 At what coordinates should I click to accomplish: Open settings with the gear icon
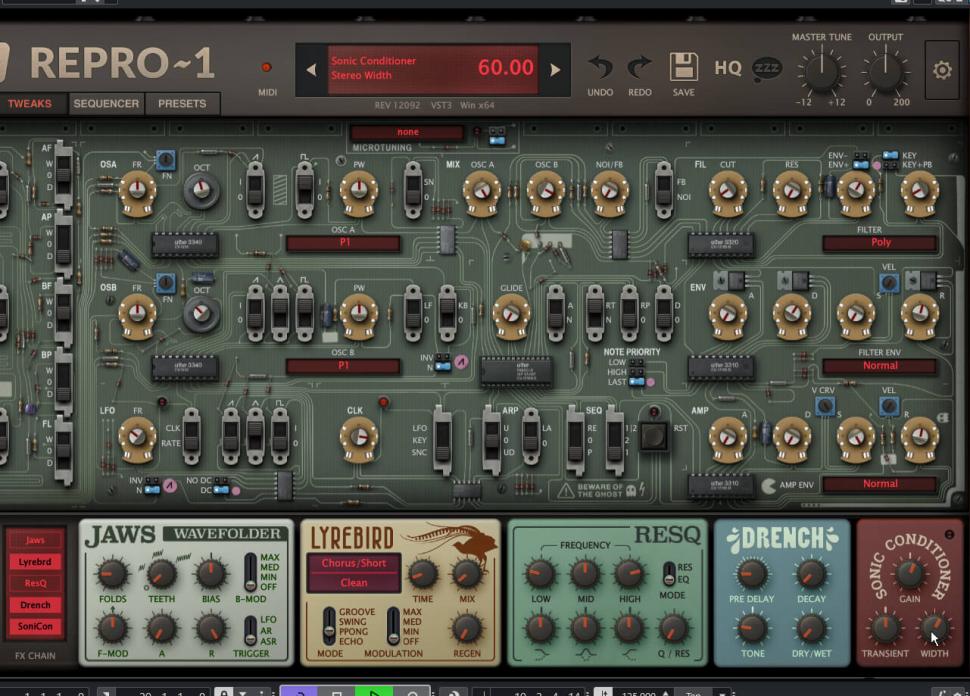[x=940, y=70]
